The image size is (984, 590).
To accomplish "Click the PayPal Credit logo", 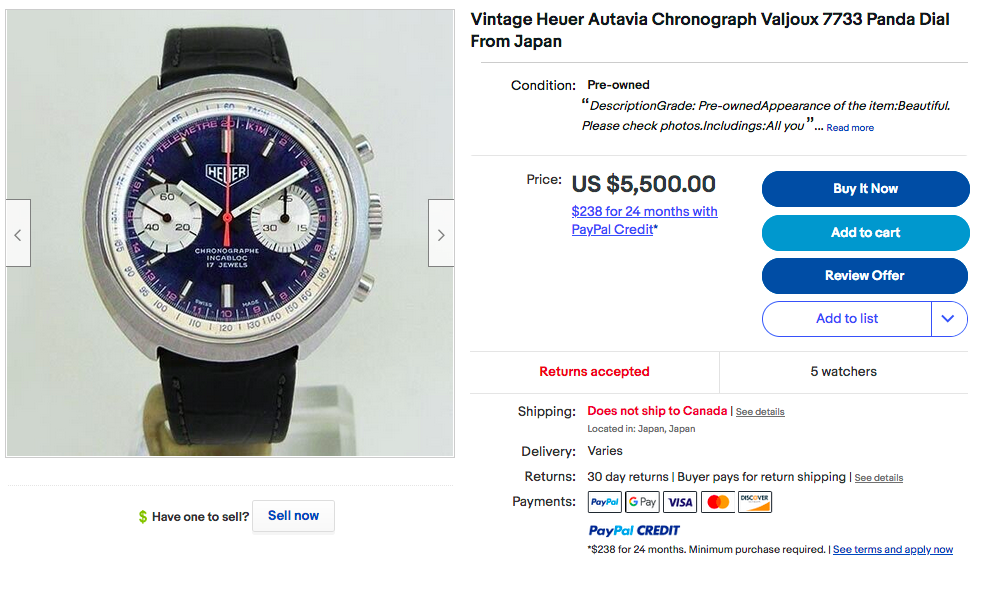I will click(x=634, y=530).
